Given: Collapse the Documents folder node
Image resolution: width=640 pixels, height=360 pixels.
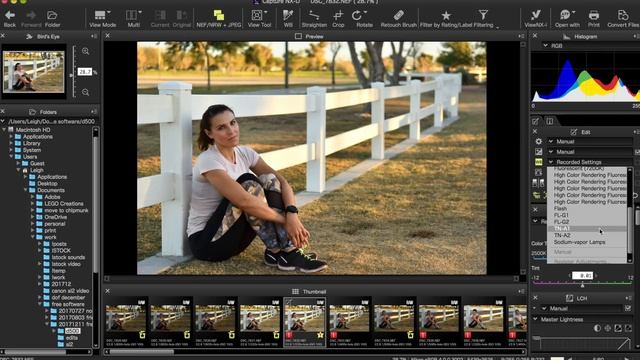Looking at the screenshot, I should tap(26, 190).
